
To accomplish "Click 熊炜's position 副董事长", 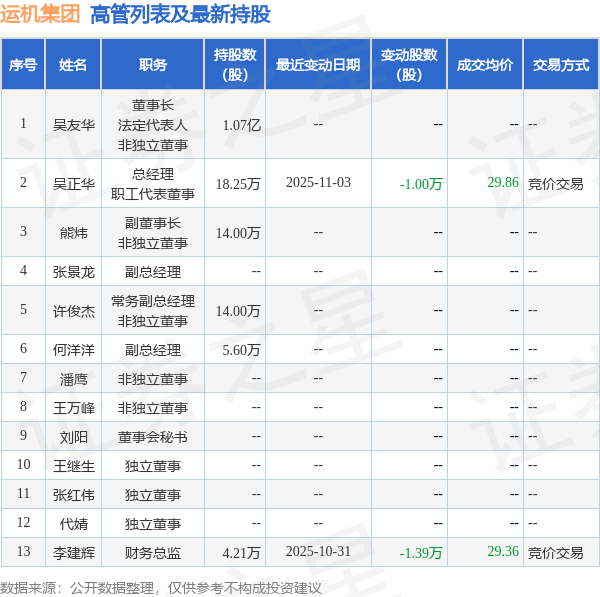I will [153, 223].
